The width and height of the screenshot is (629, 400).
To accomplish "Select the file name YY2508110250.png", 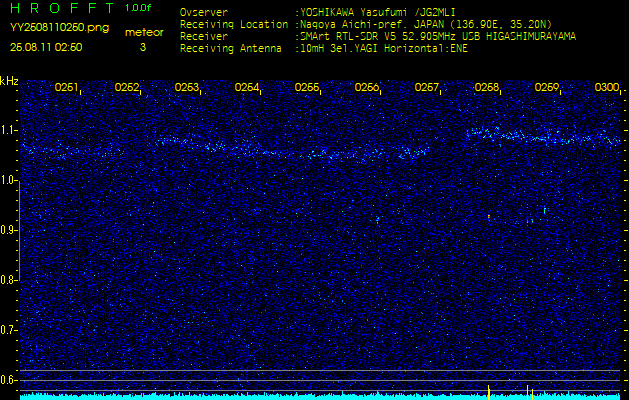I will click(x=59, y=28).
